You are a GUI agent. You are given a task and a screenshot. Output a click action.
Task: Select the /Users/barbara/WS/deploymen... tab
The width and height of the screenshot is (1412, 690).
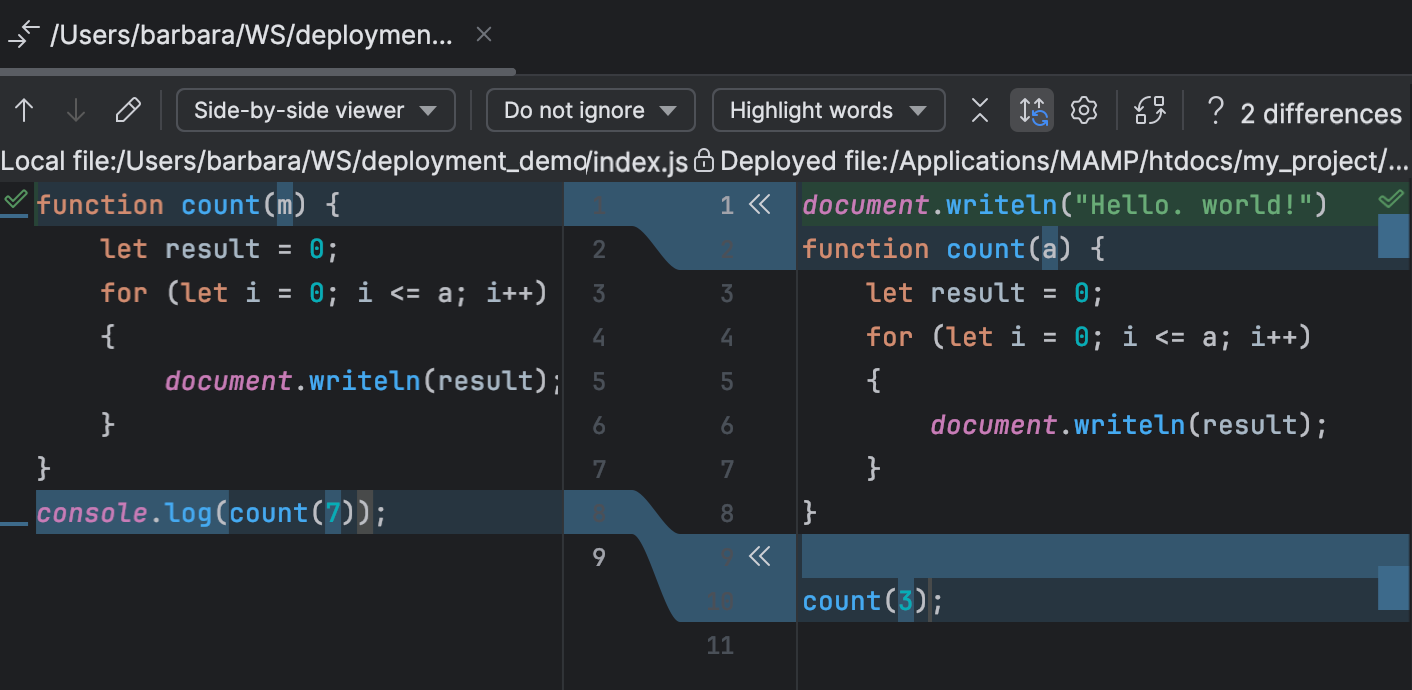(x=251, y=36)
